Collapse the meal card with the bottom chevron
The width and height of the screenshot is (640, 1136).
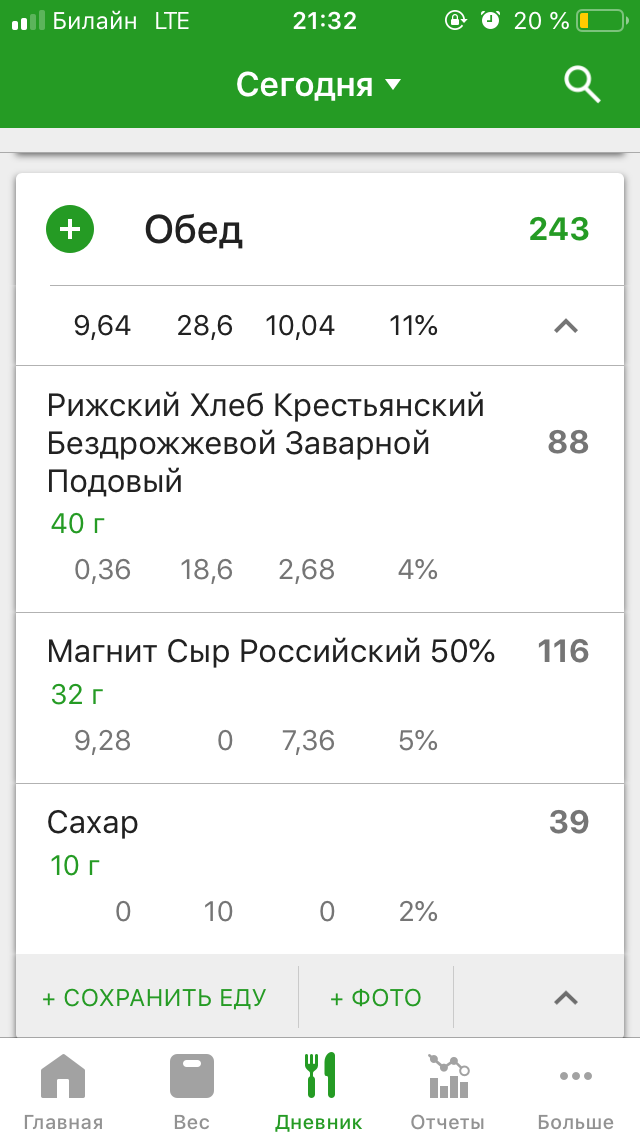pyautogui.click(x=566, y=997)
